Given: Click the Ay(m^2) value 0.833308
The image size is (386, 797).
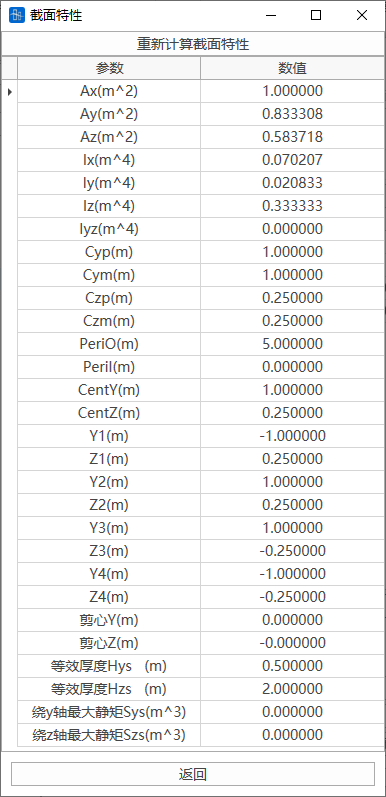Looking at the screenshot, I should (292, 114).
